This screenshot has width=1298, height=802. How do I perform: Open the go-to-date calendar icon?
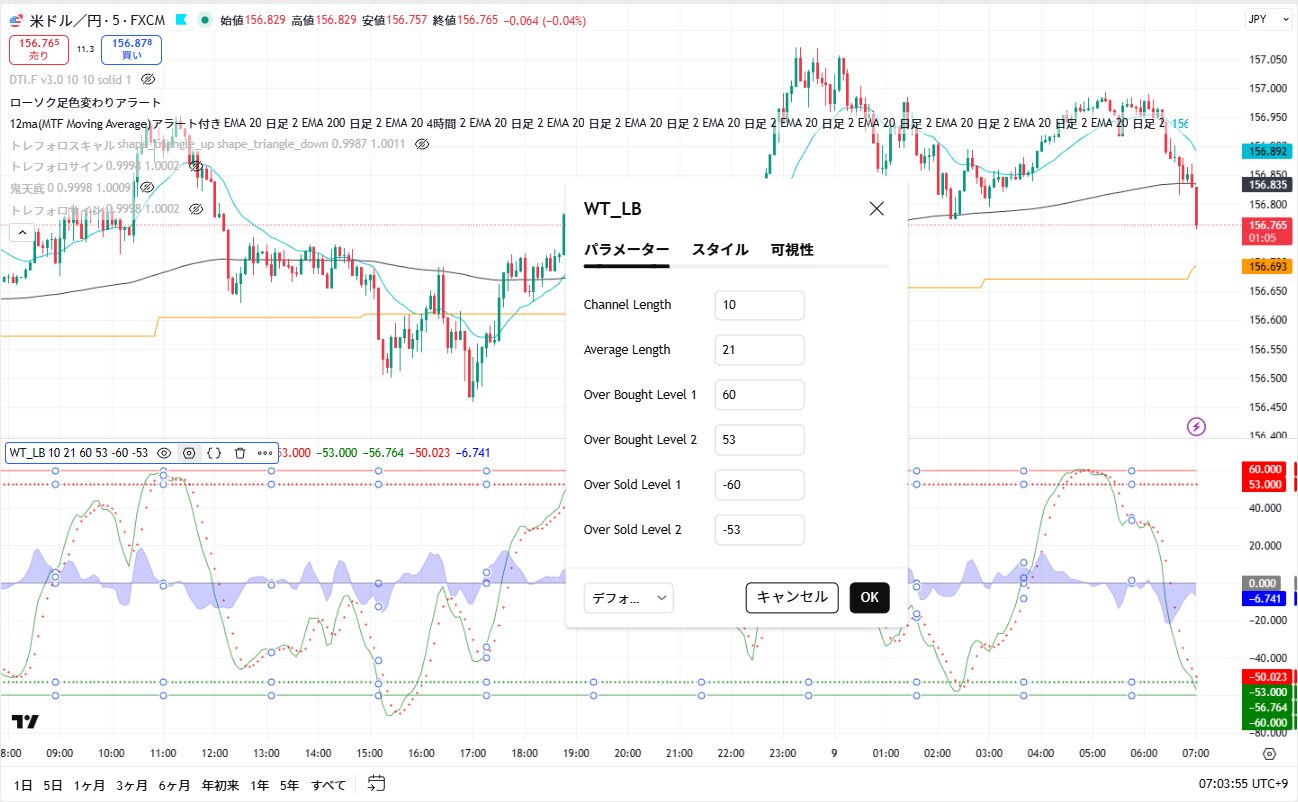(376, 783)
